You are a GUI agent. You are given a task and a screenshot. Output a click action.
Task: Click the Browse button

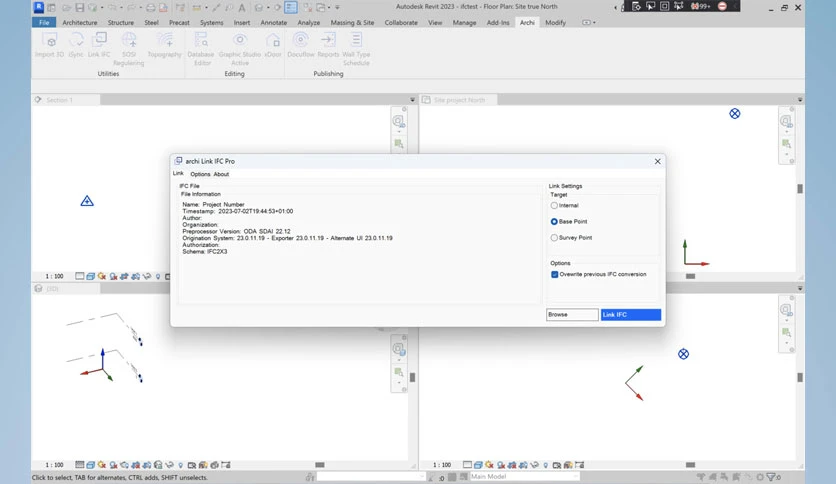pos(572,314)
